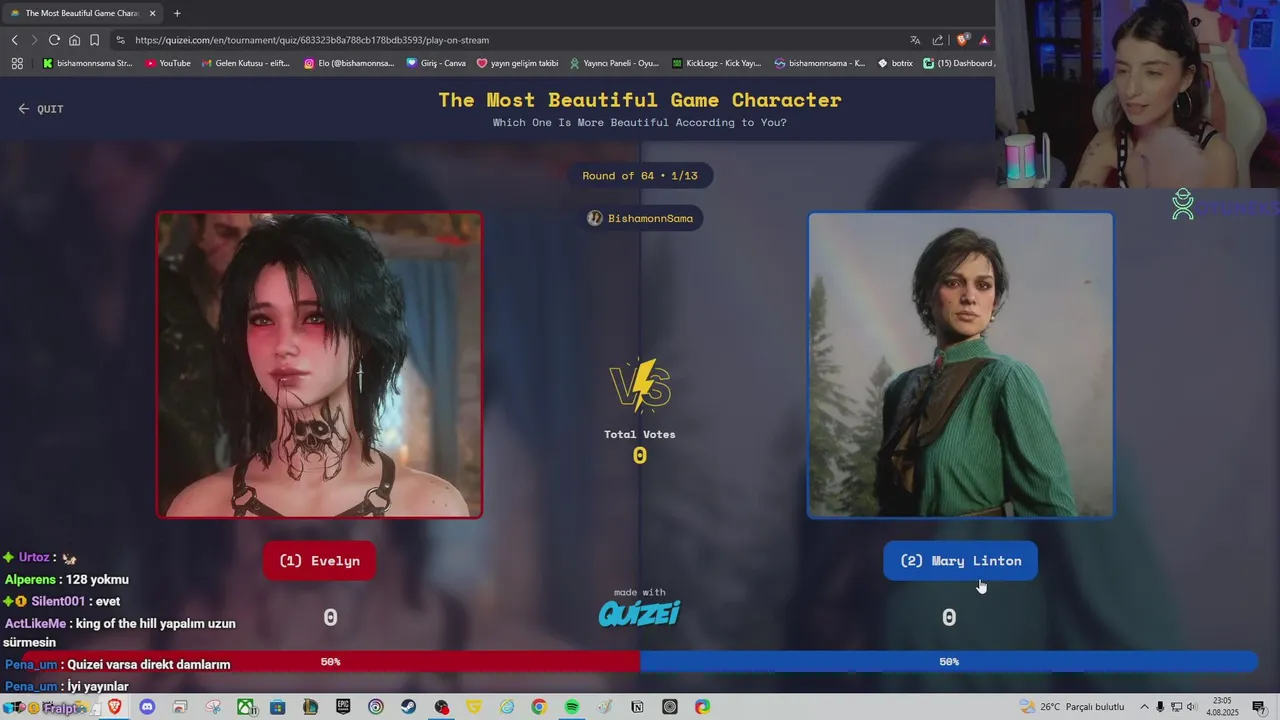Viewport: 1280px width, 720px height.
Task: Open Internet Explorer from the taskbar
Action: [507, 707]
